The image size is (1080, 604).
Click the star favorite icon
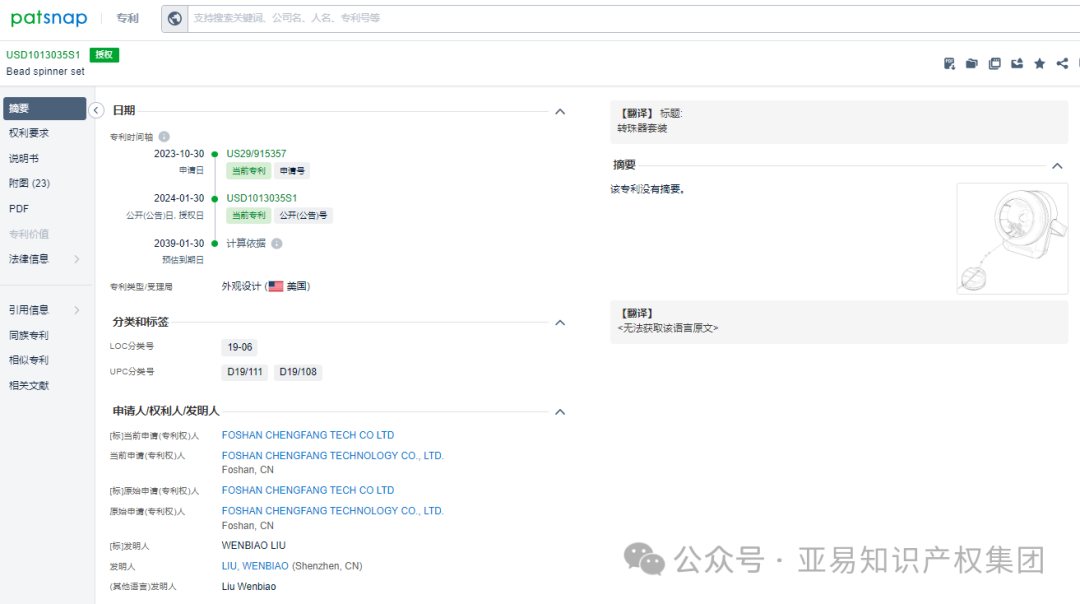1039,63
